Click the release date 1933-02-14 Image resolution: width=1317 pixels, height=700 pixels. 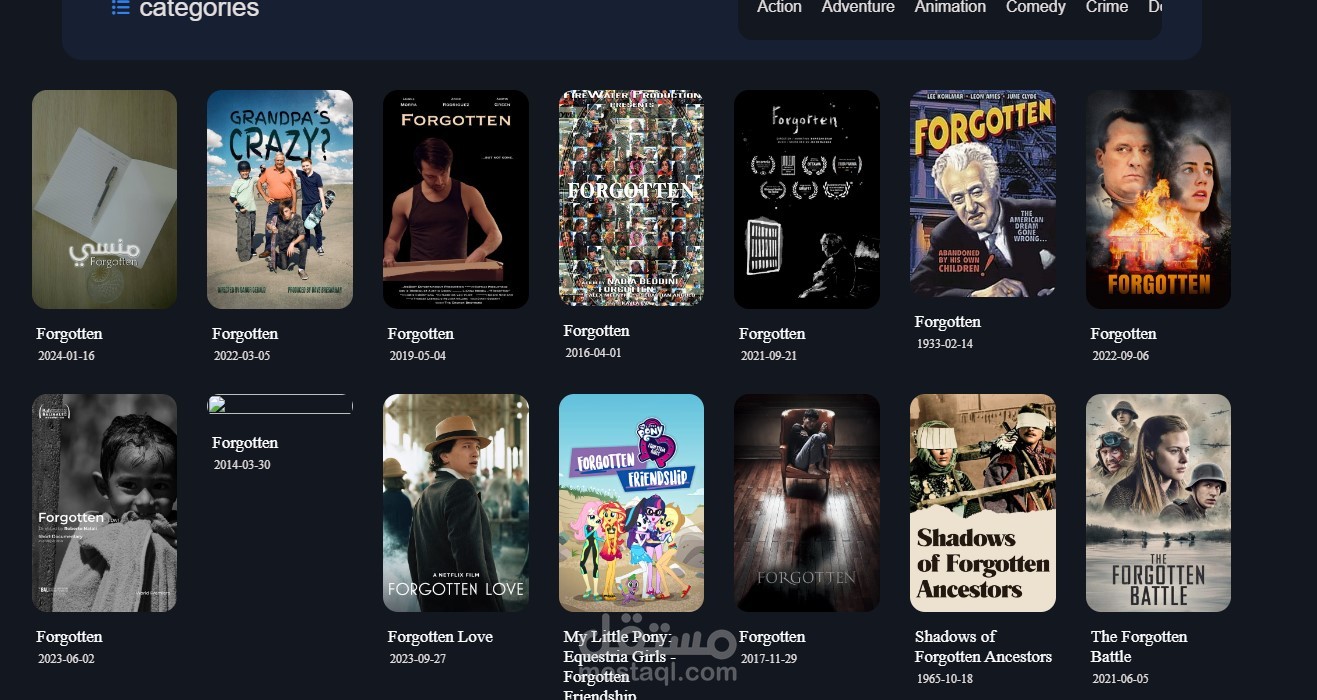[945, 344]
